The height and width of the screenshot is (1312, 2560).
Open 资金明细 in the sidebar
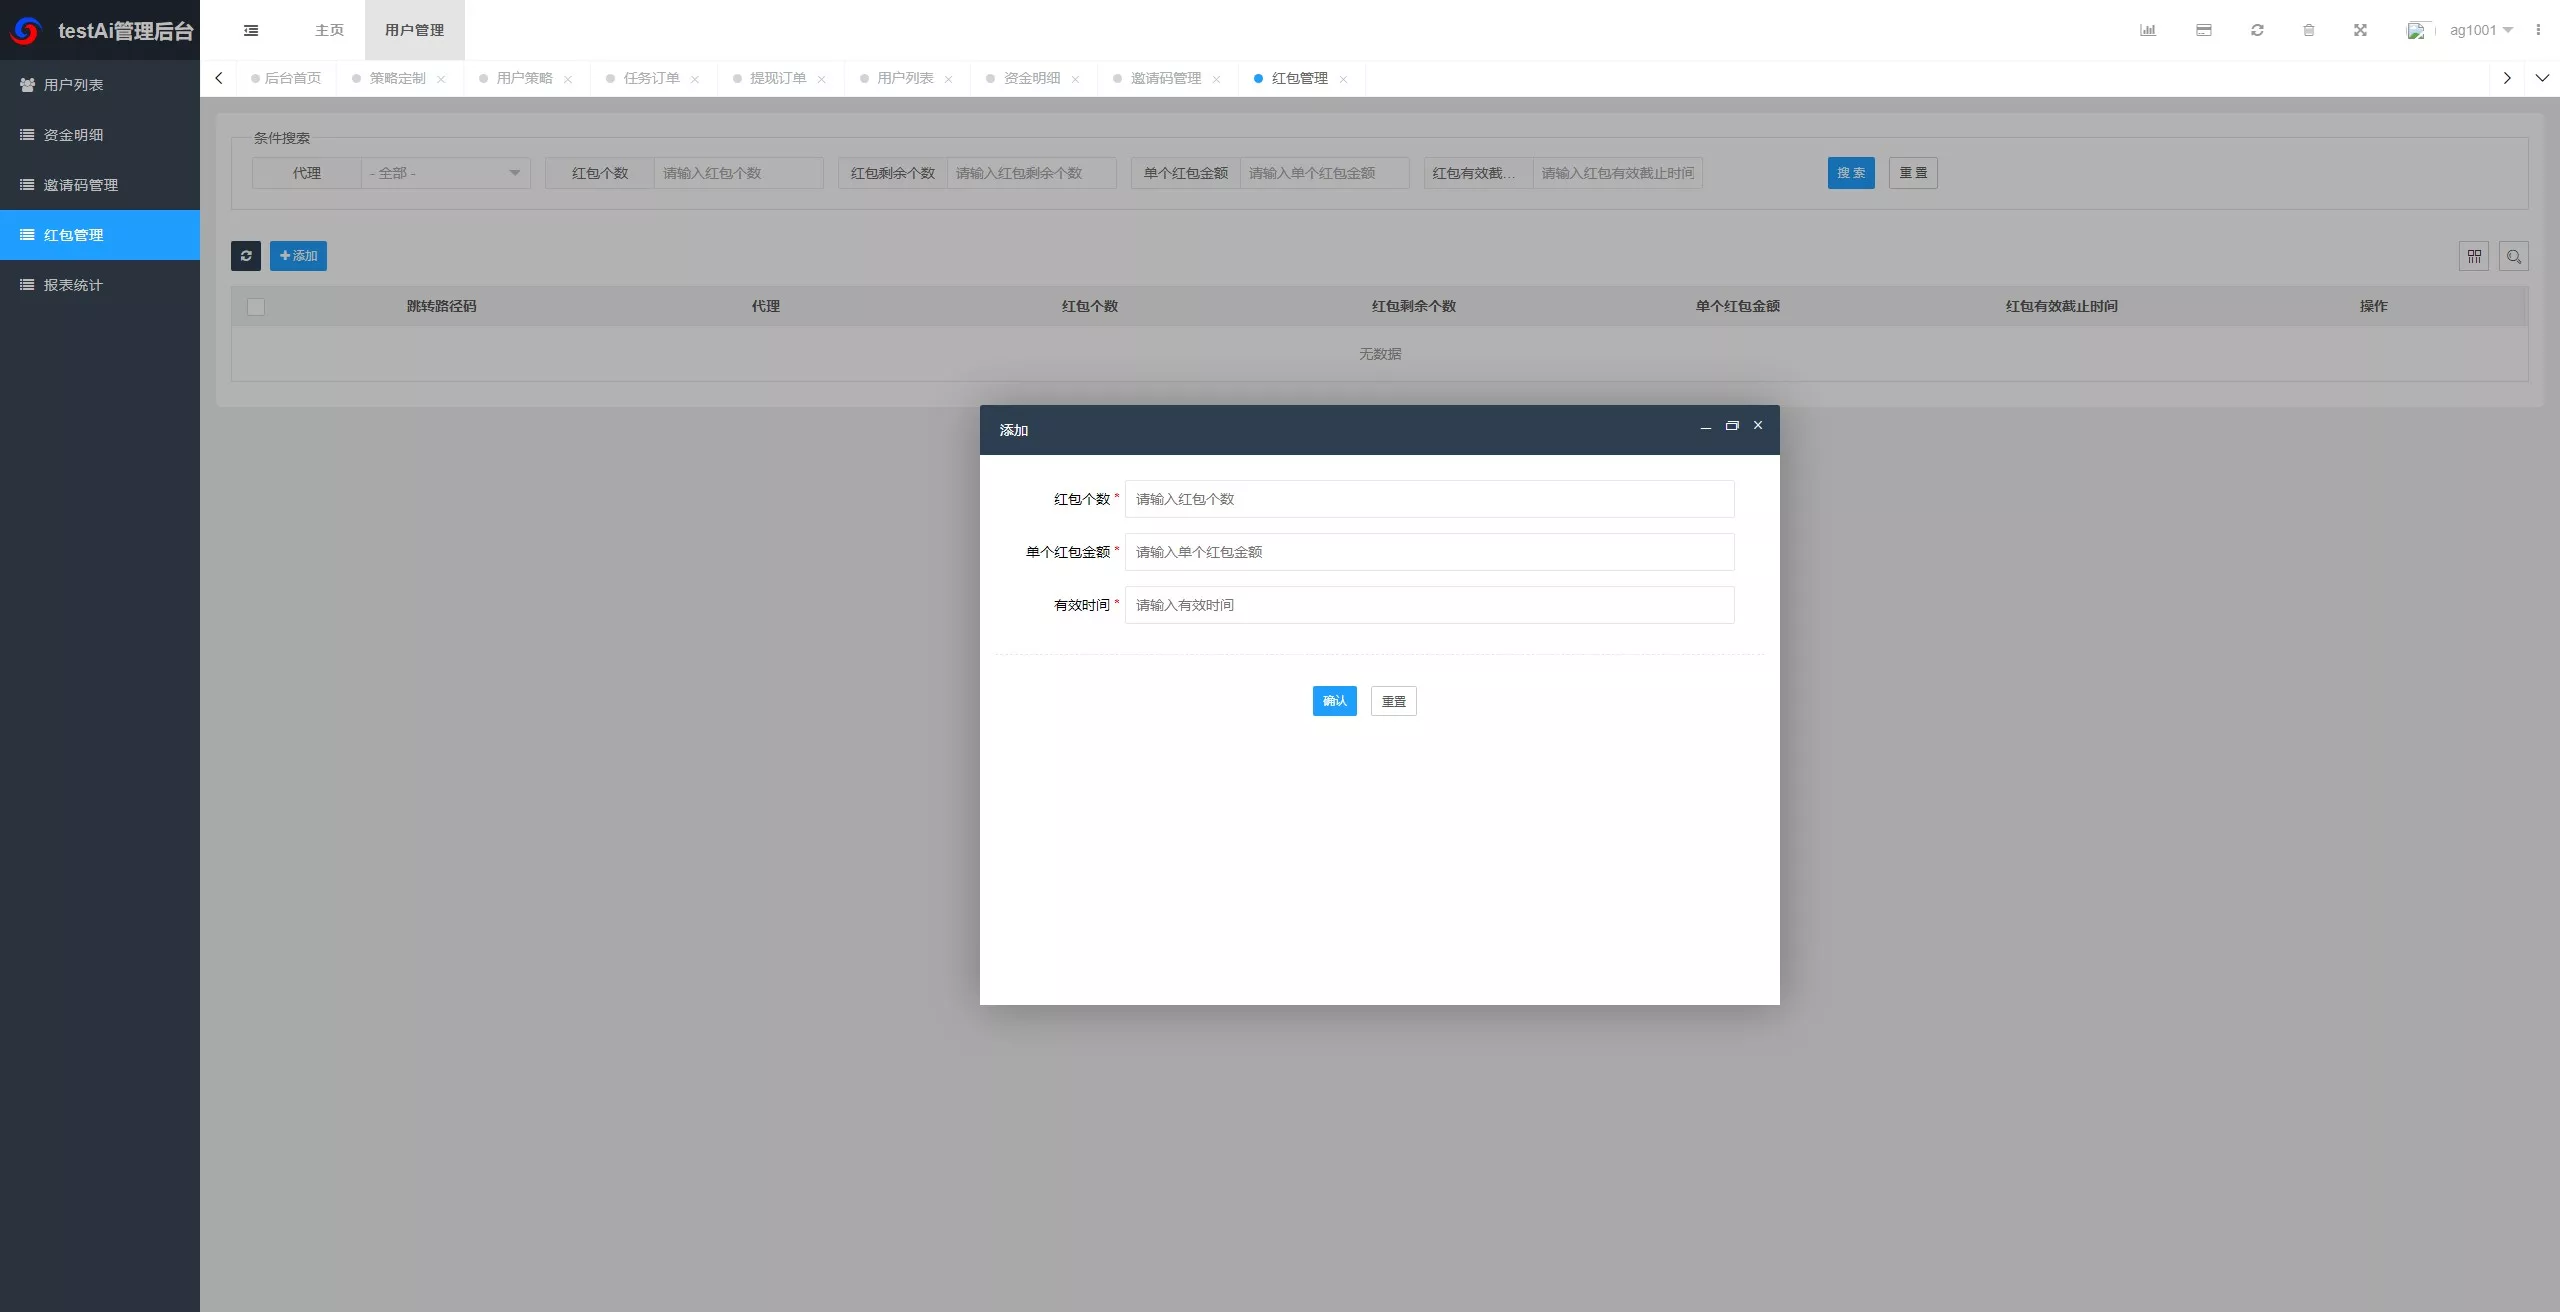(100, 135)
